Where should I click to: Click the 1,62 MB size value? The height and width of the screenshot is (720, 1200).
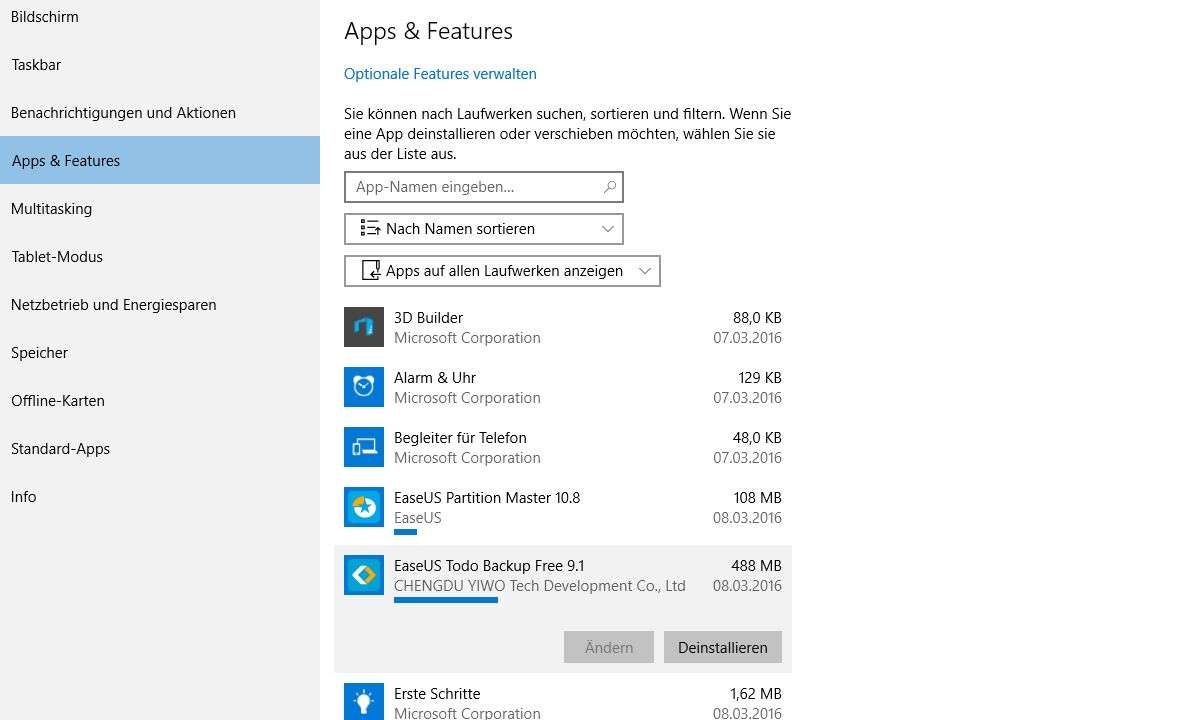[x=756, y=694]
